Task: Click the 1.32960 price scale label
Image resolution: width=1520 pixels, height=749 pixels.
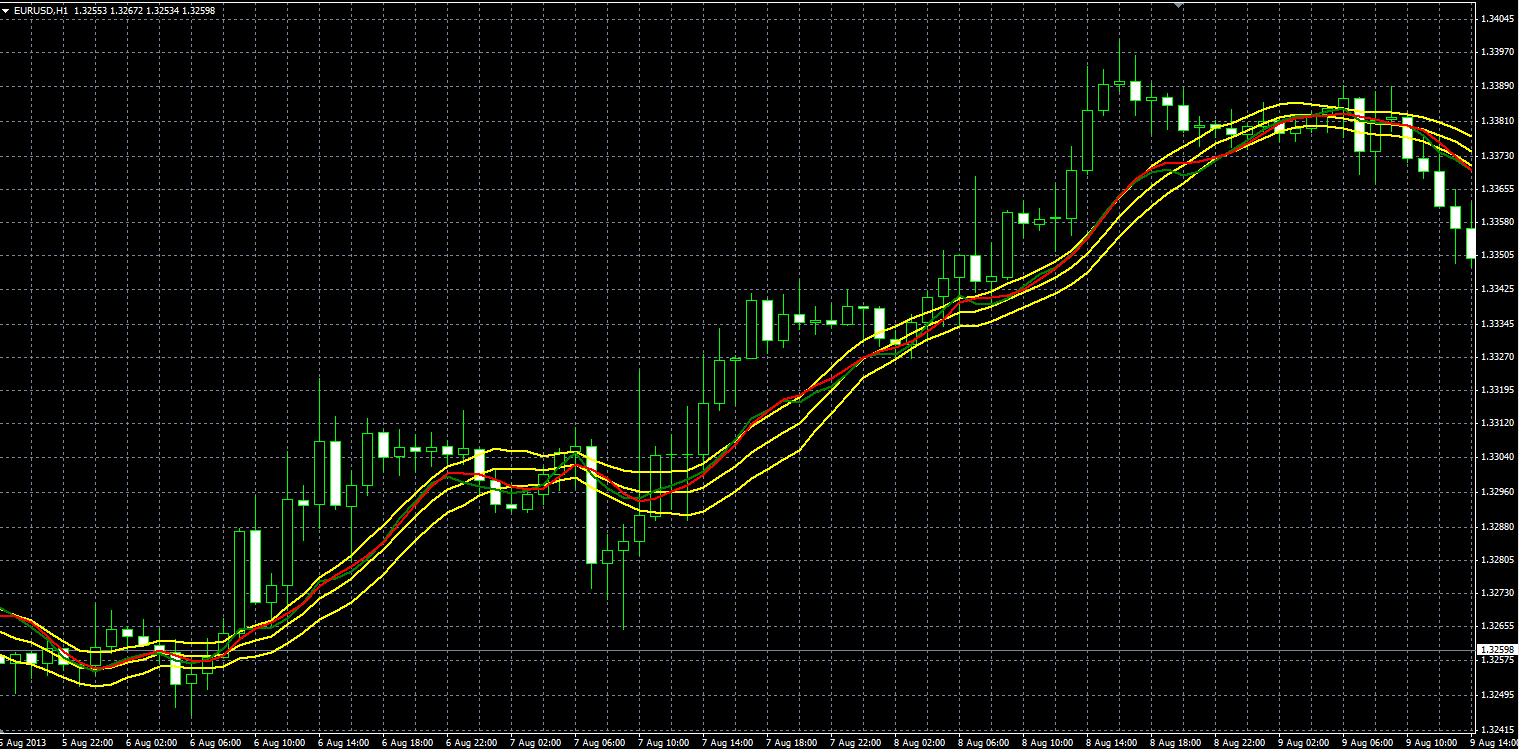Action: [1497, 492]
